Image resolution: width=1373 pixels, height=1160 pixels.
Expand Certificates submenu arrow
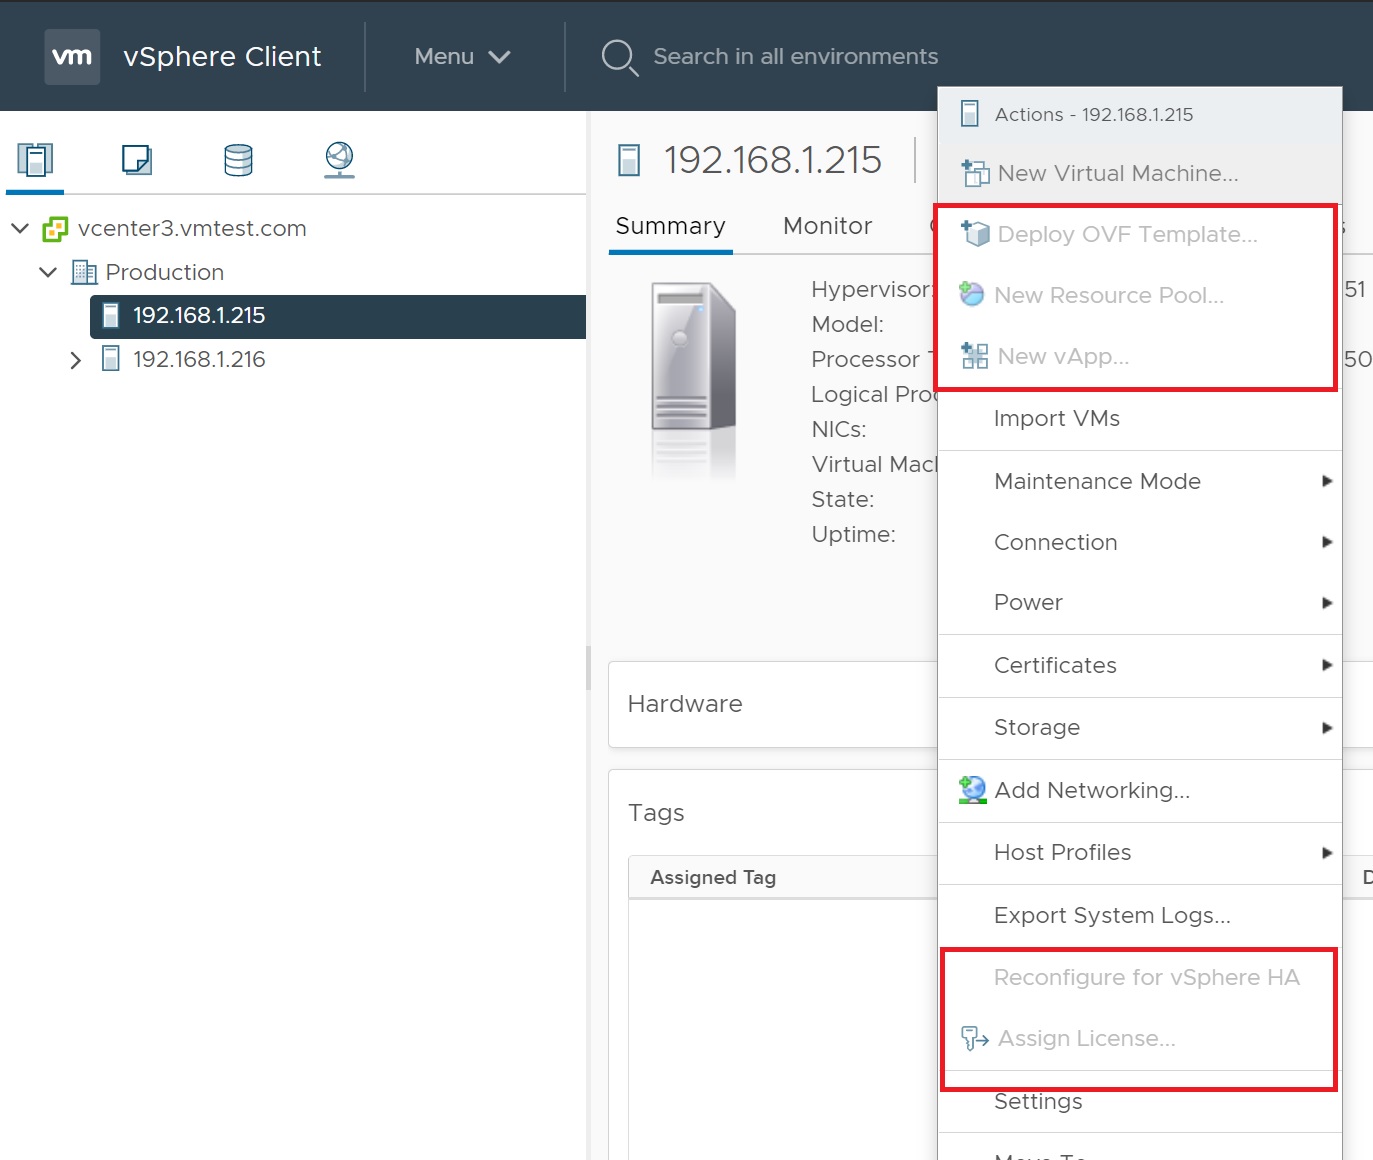click(x=1327, y=665)
